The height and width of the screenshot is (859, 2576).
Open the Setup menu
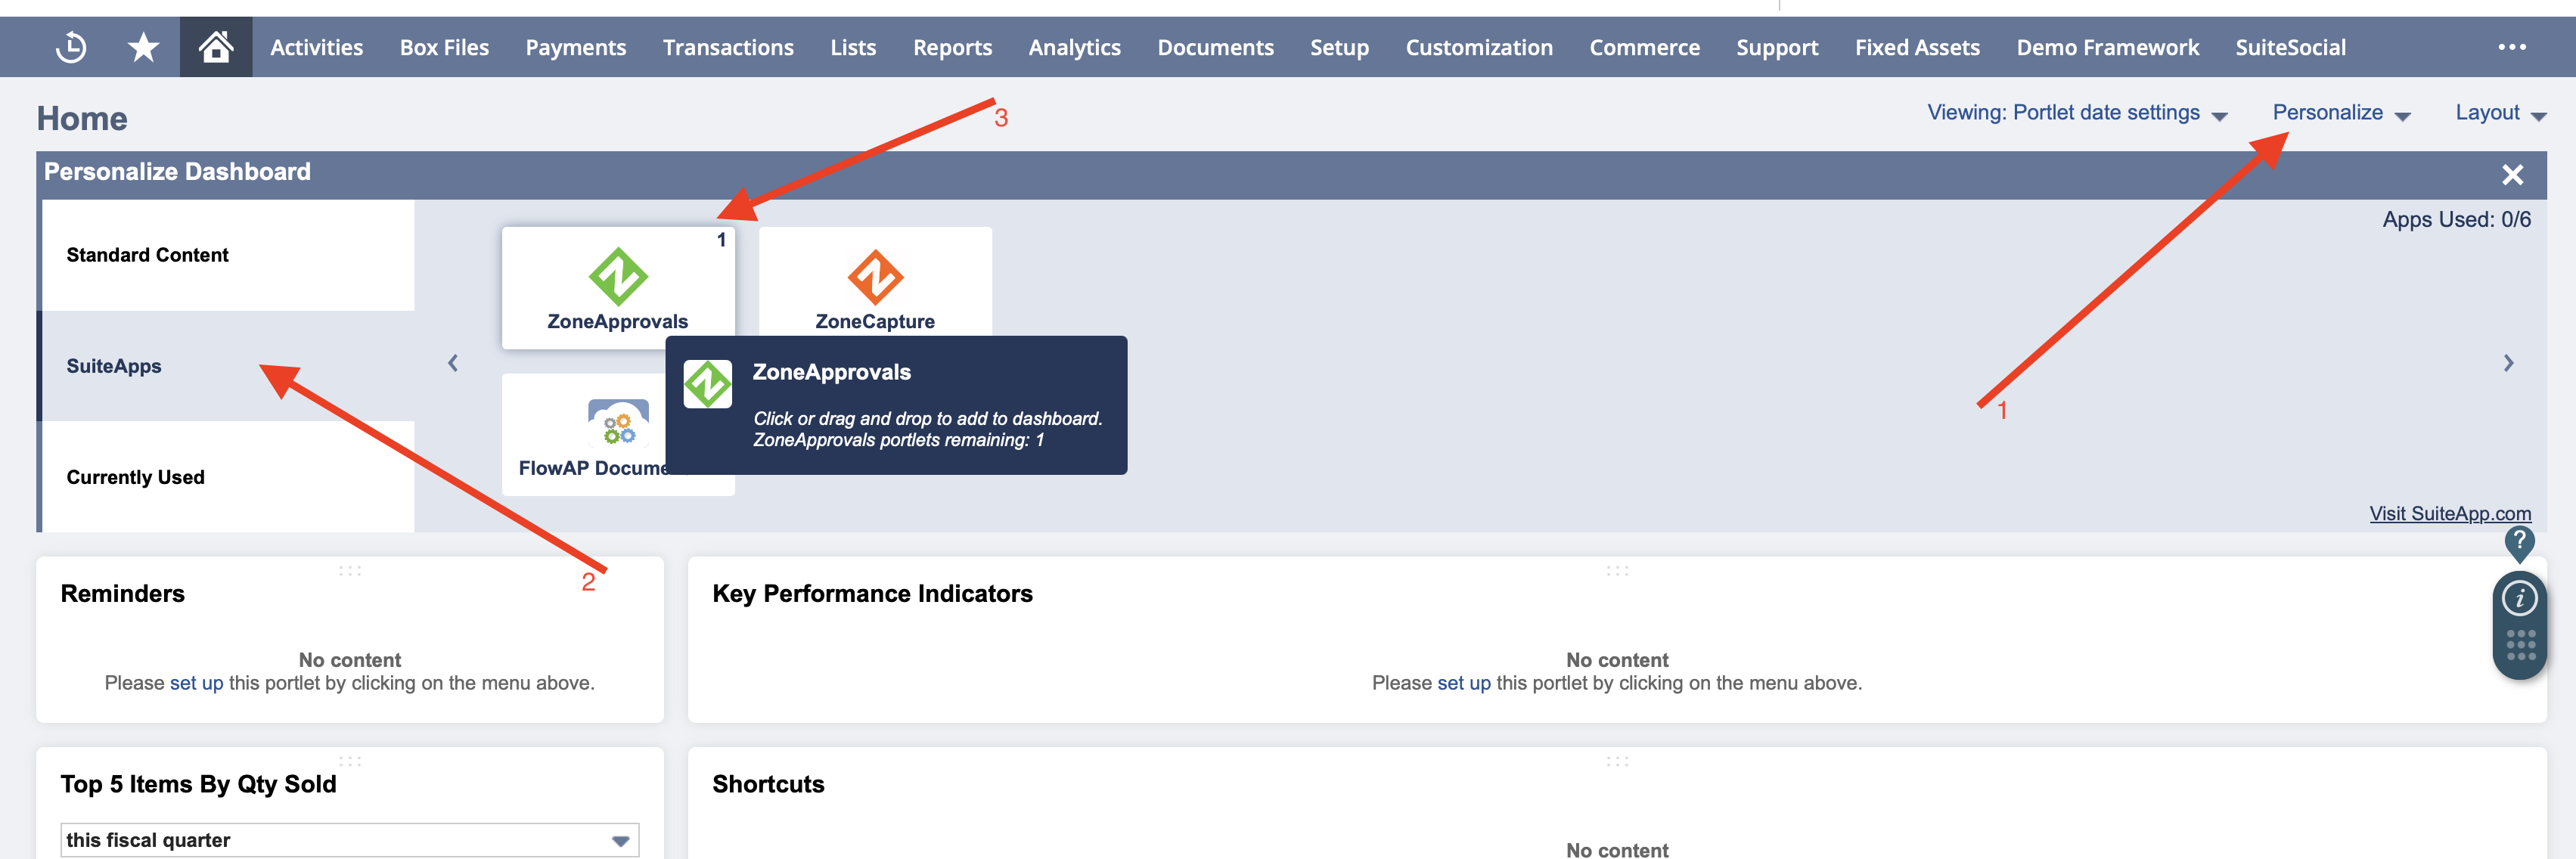point(1339,47)
